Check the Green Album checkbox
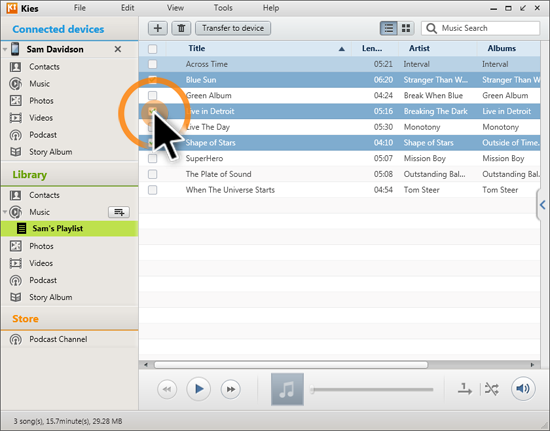The height and width of the screenshot is (431, 550). (153, 95)
